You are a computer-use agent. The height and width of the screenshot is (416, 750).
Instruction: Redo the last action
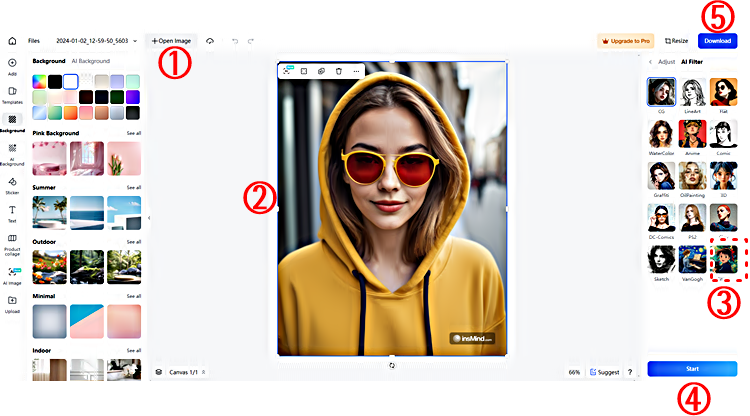(251, 41)
